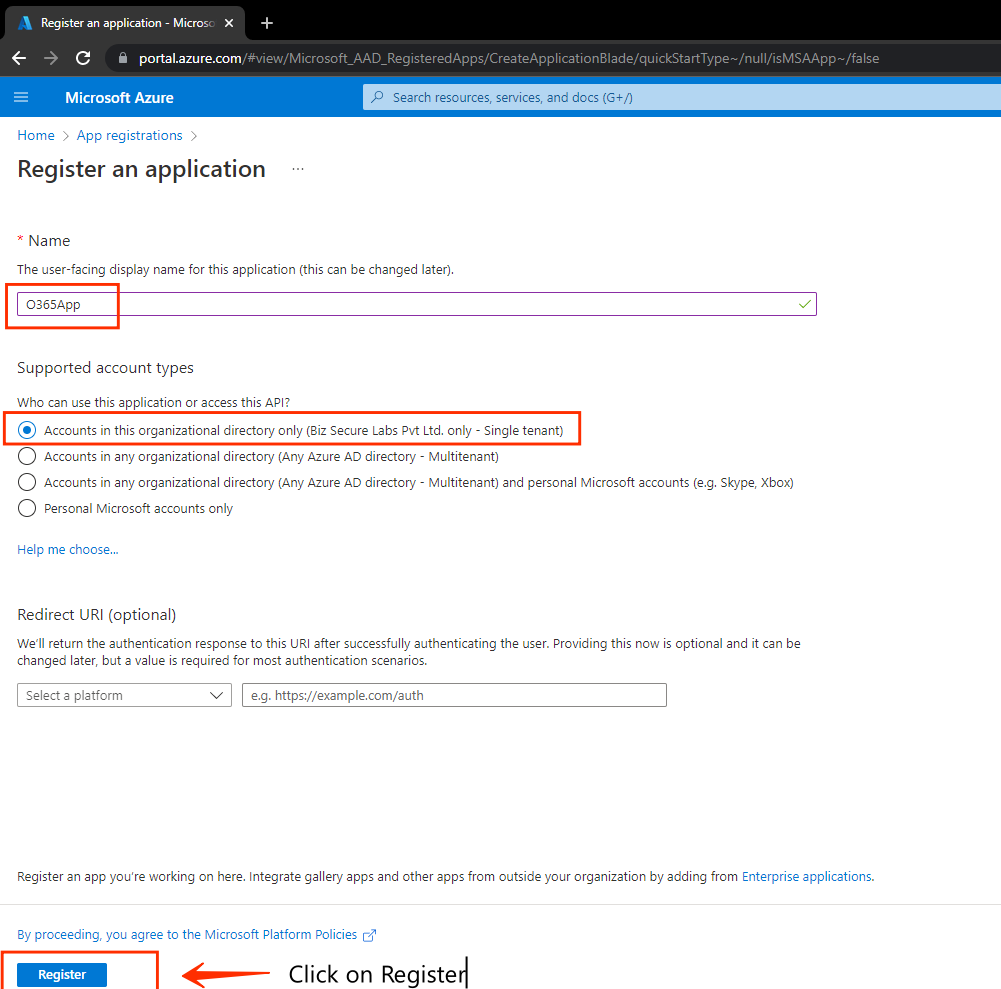Click the browser back arrow
This screenshot has height=989, width=1001.
click(x=19, y=58)
